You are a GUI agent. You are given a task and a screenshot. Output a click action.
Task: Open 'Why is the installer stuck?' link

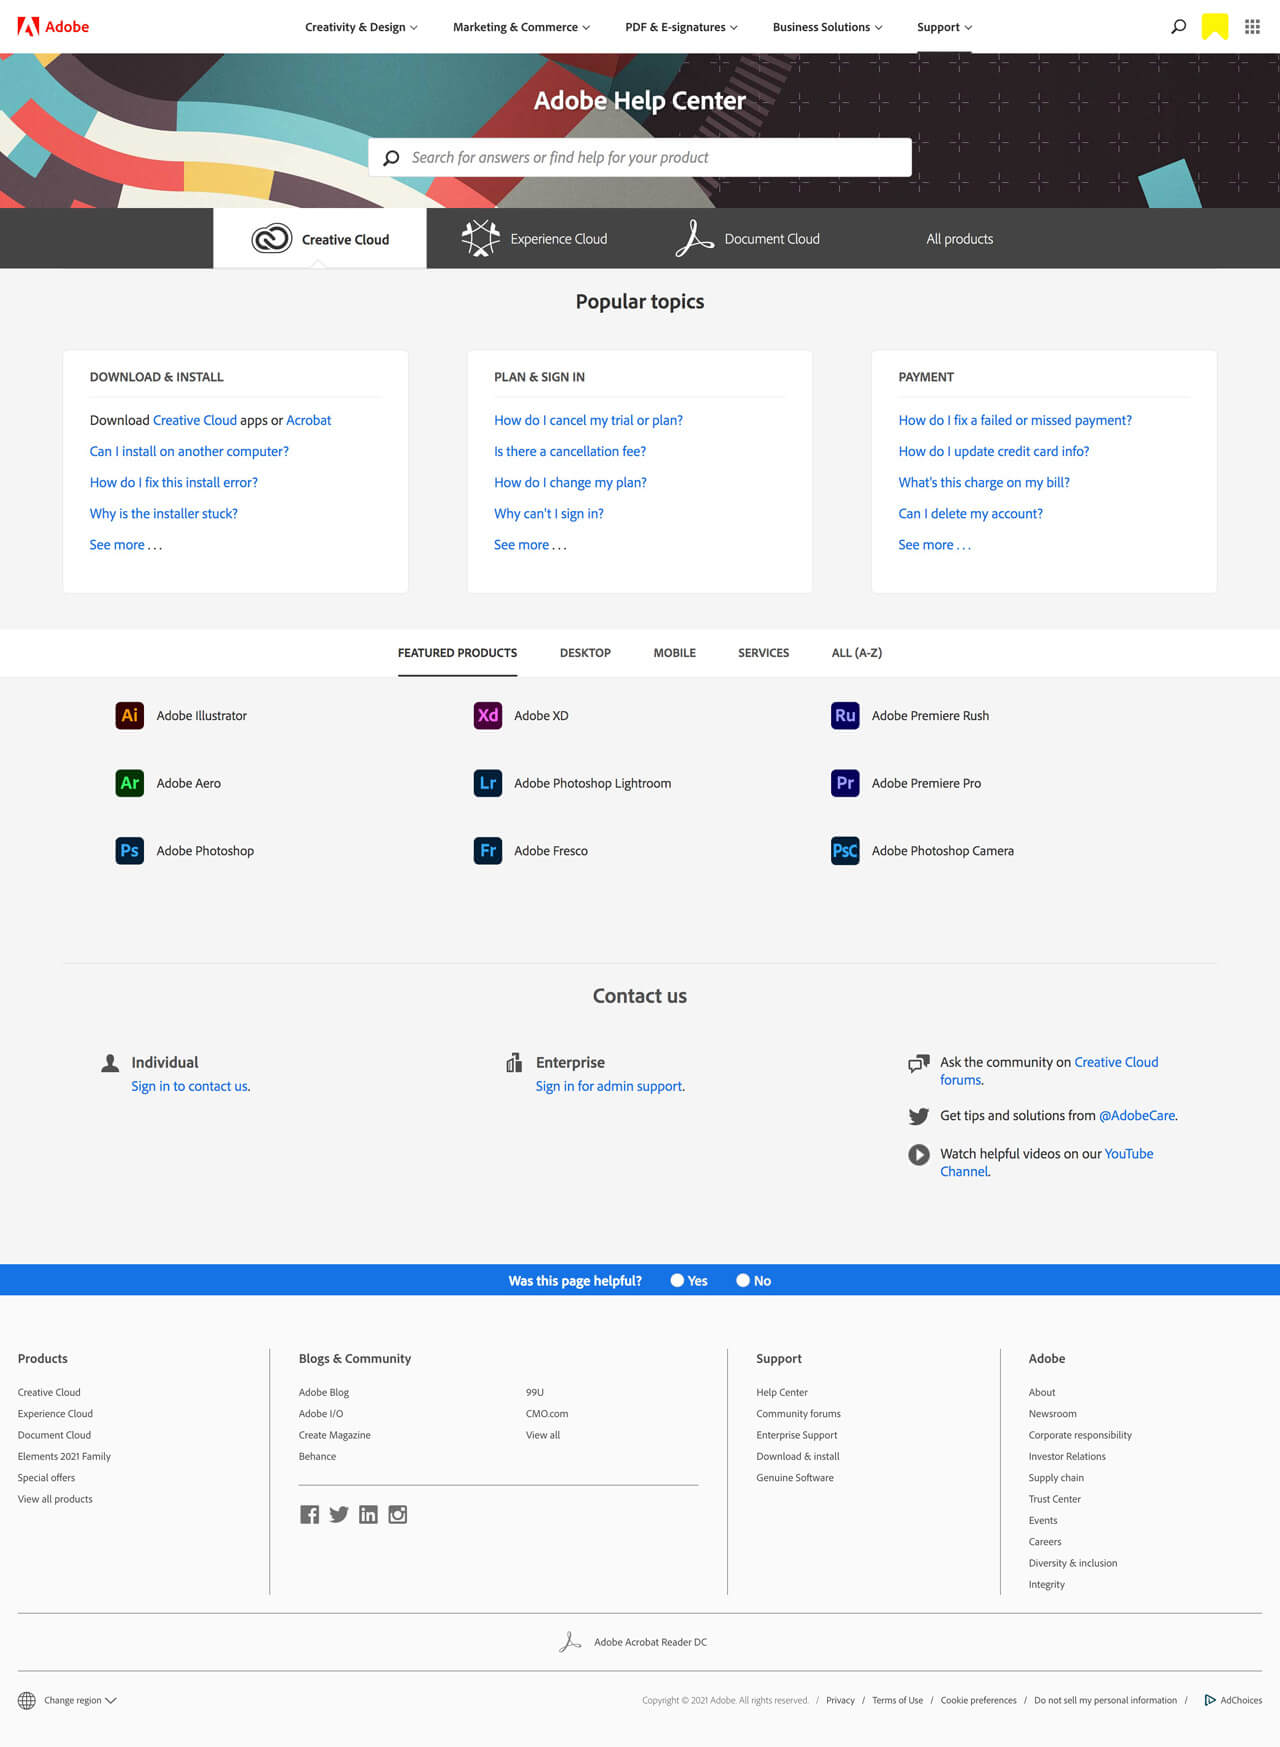164,513
